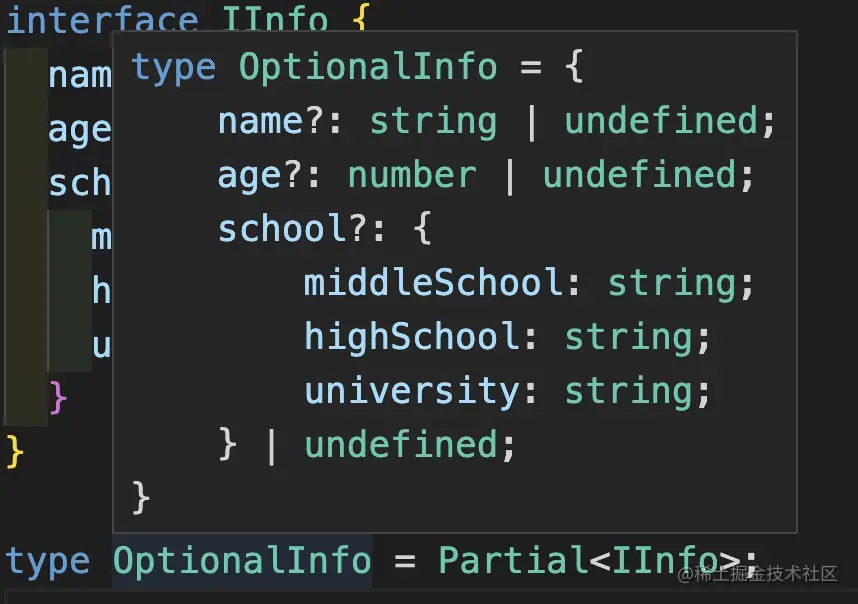
Task: Click the partially hidden 'age' property in the editor
Action: 80,131
